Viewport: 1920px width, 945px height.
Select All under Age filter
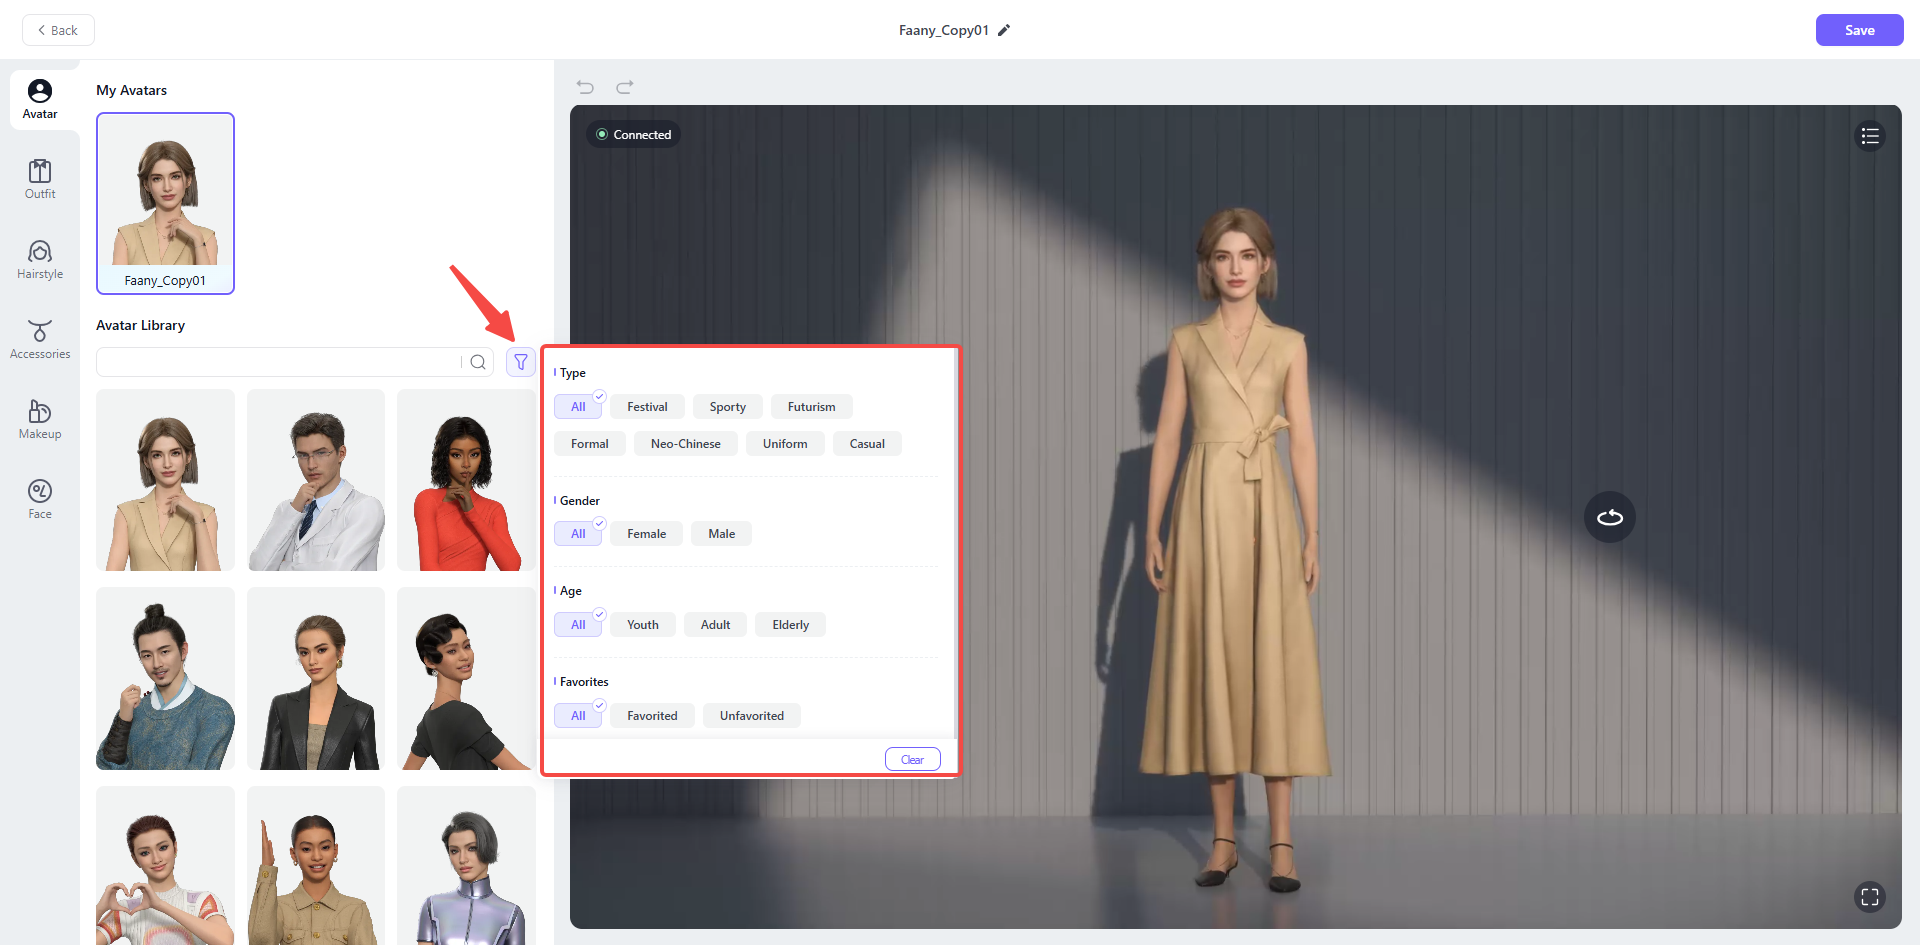pos(578,624)
